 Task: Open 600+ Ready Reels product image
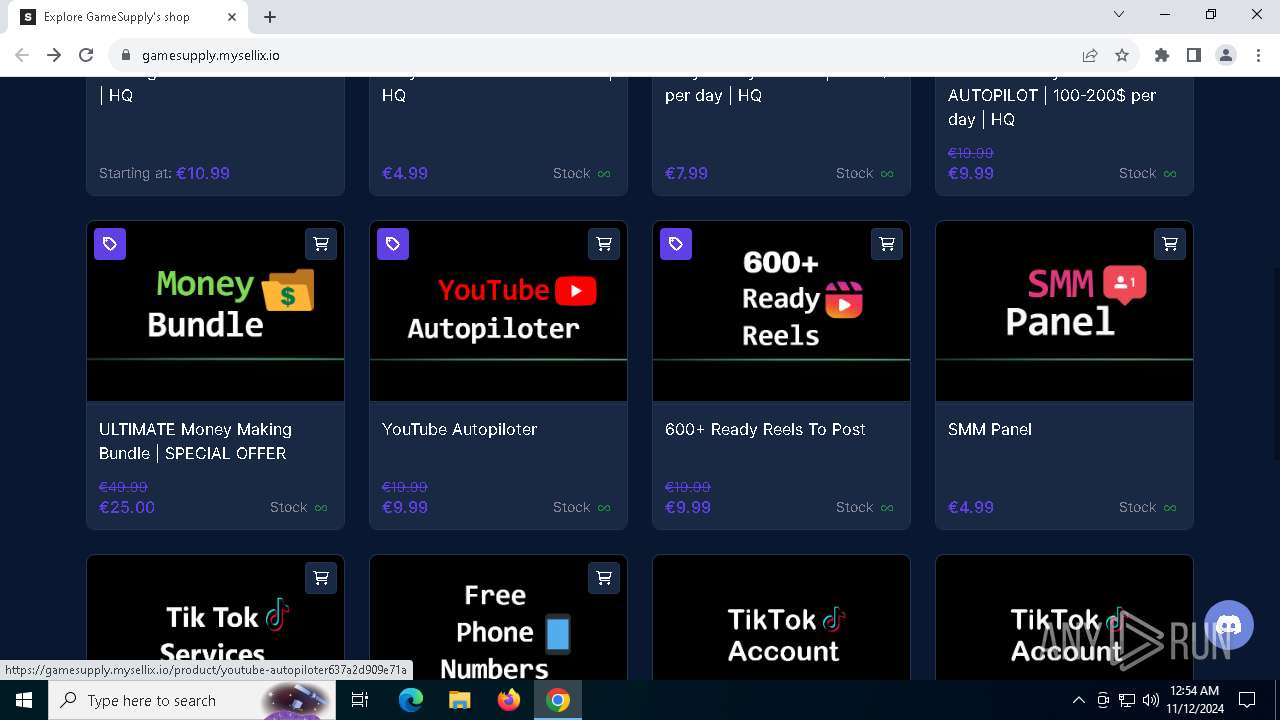pyautogui.click(x=781, y=311)
